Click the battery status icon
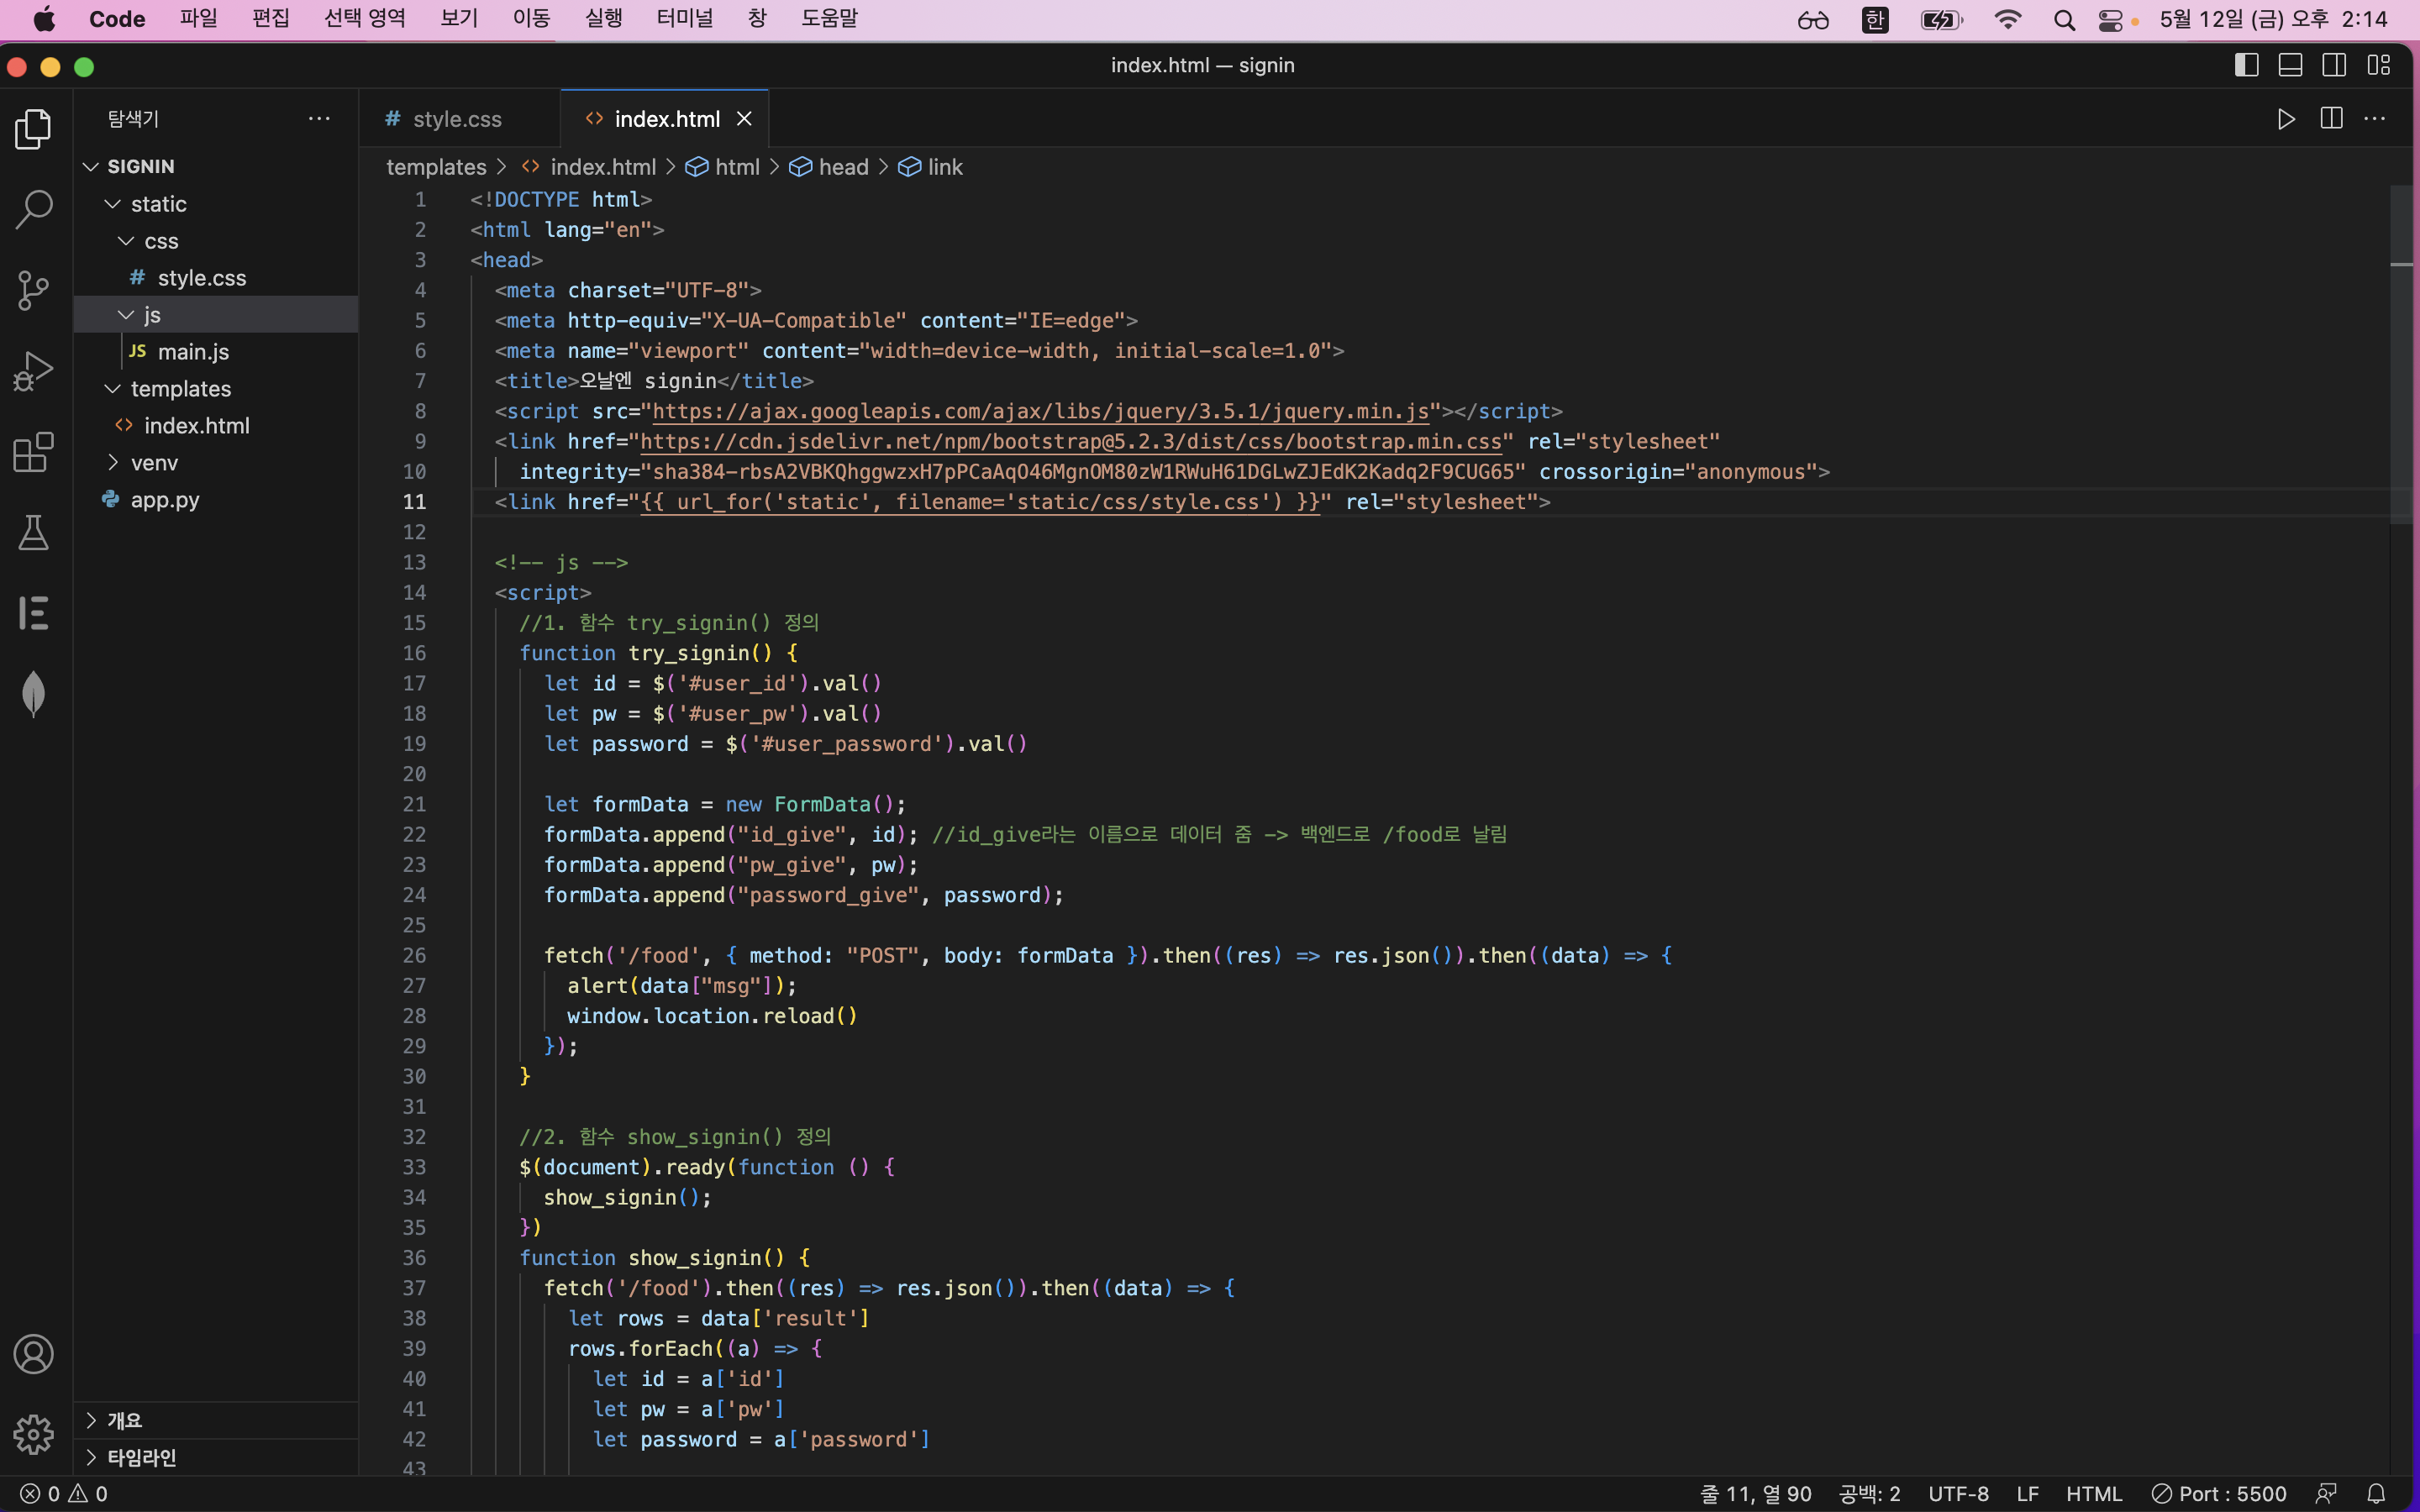 point(1942,20)
